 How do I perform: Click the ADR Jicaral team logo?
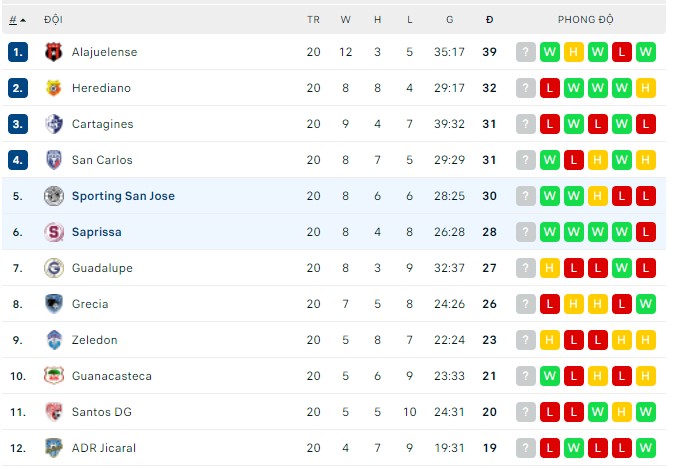(x=54, y=448)
